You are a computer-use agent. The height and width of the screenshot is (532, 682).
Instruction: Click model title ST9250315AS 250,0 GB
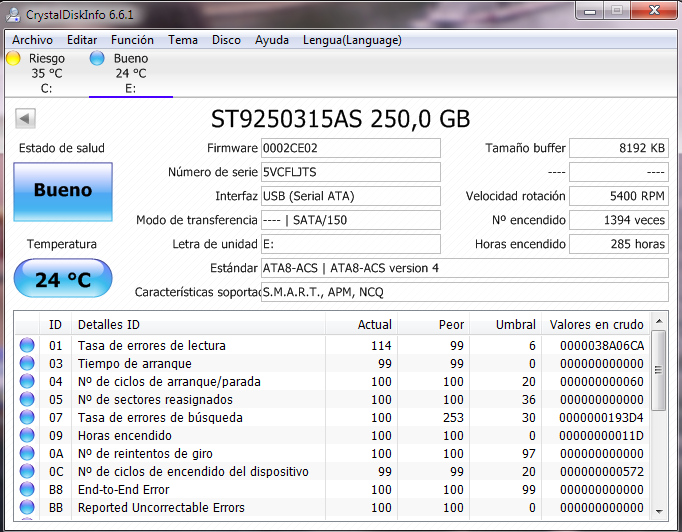pyautogui.click(x=341, y=119)
